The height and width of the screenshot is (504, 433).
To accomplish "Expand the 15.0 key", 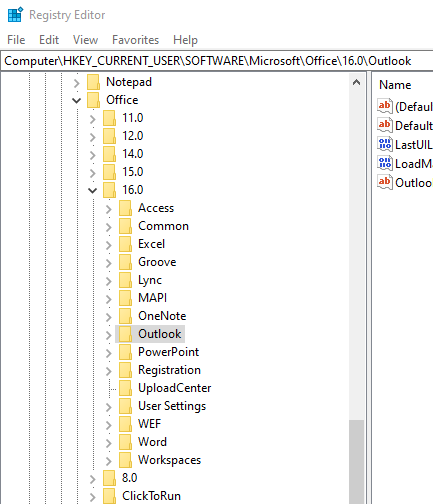I will [93, 172].
